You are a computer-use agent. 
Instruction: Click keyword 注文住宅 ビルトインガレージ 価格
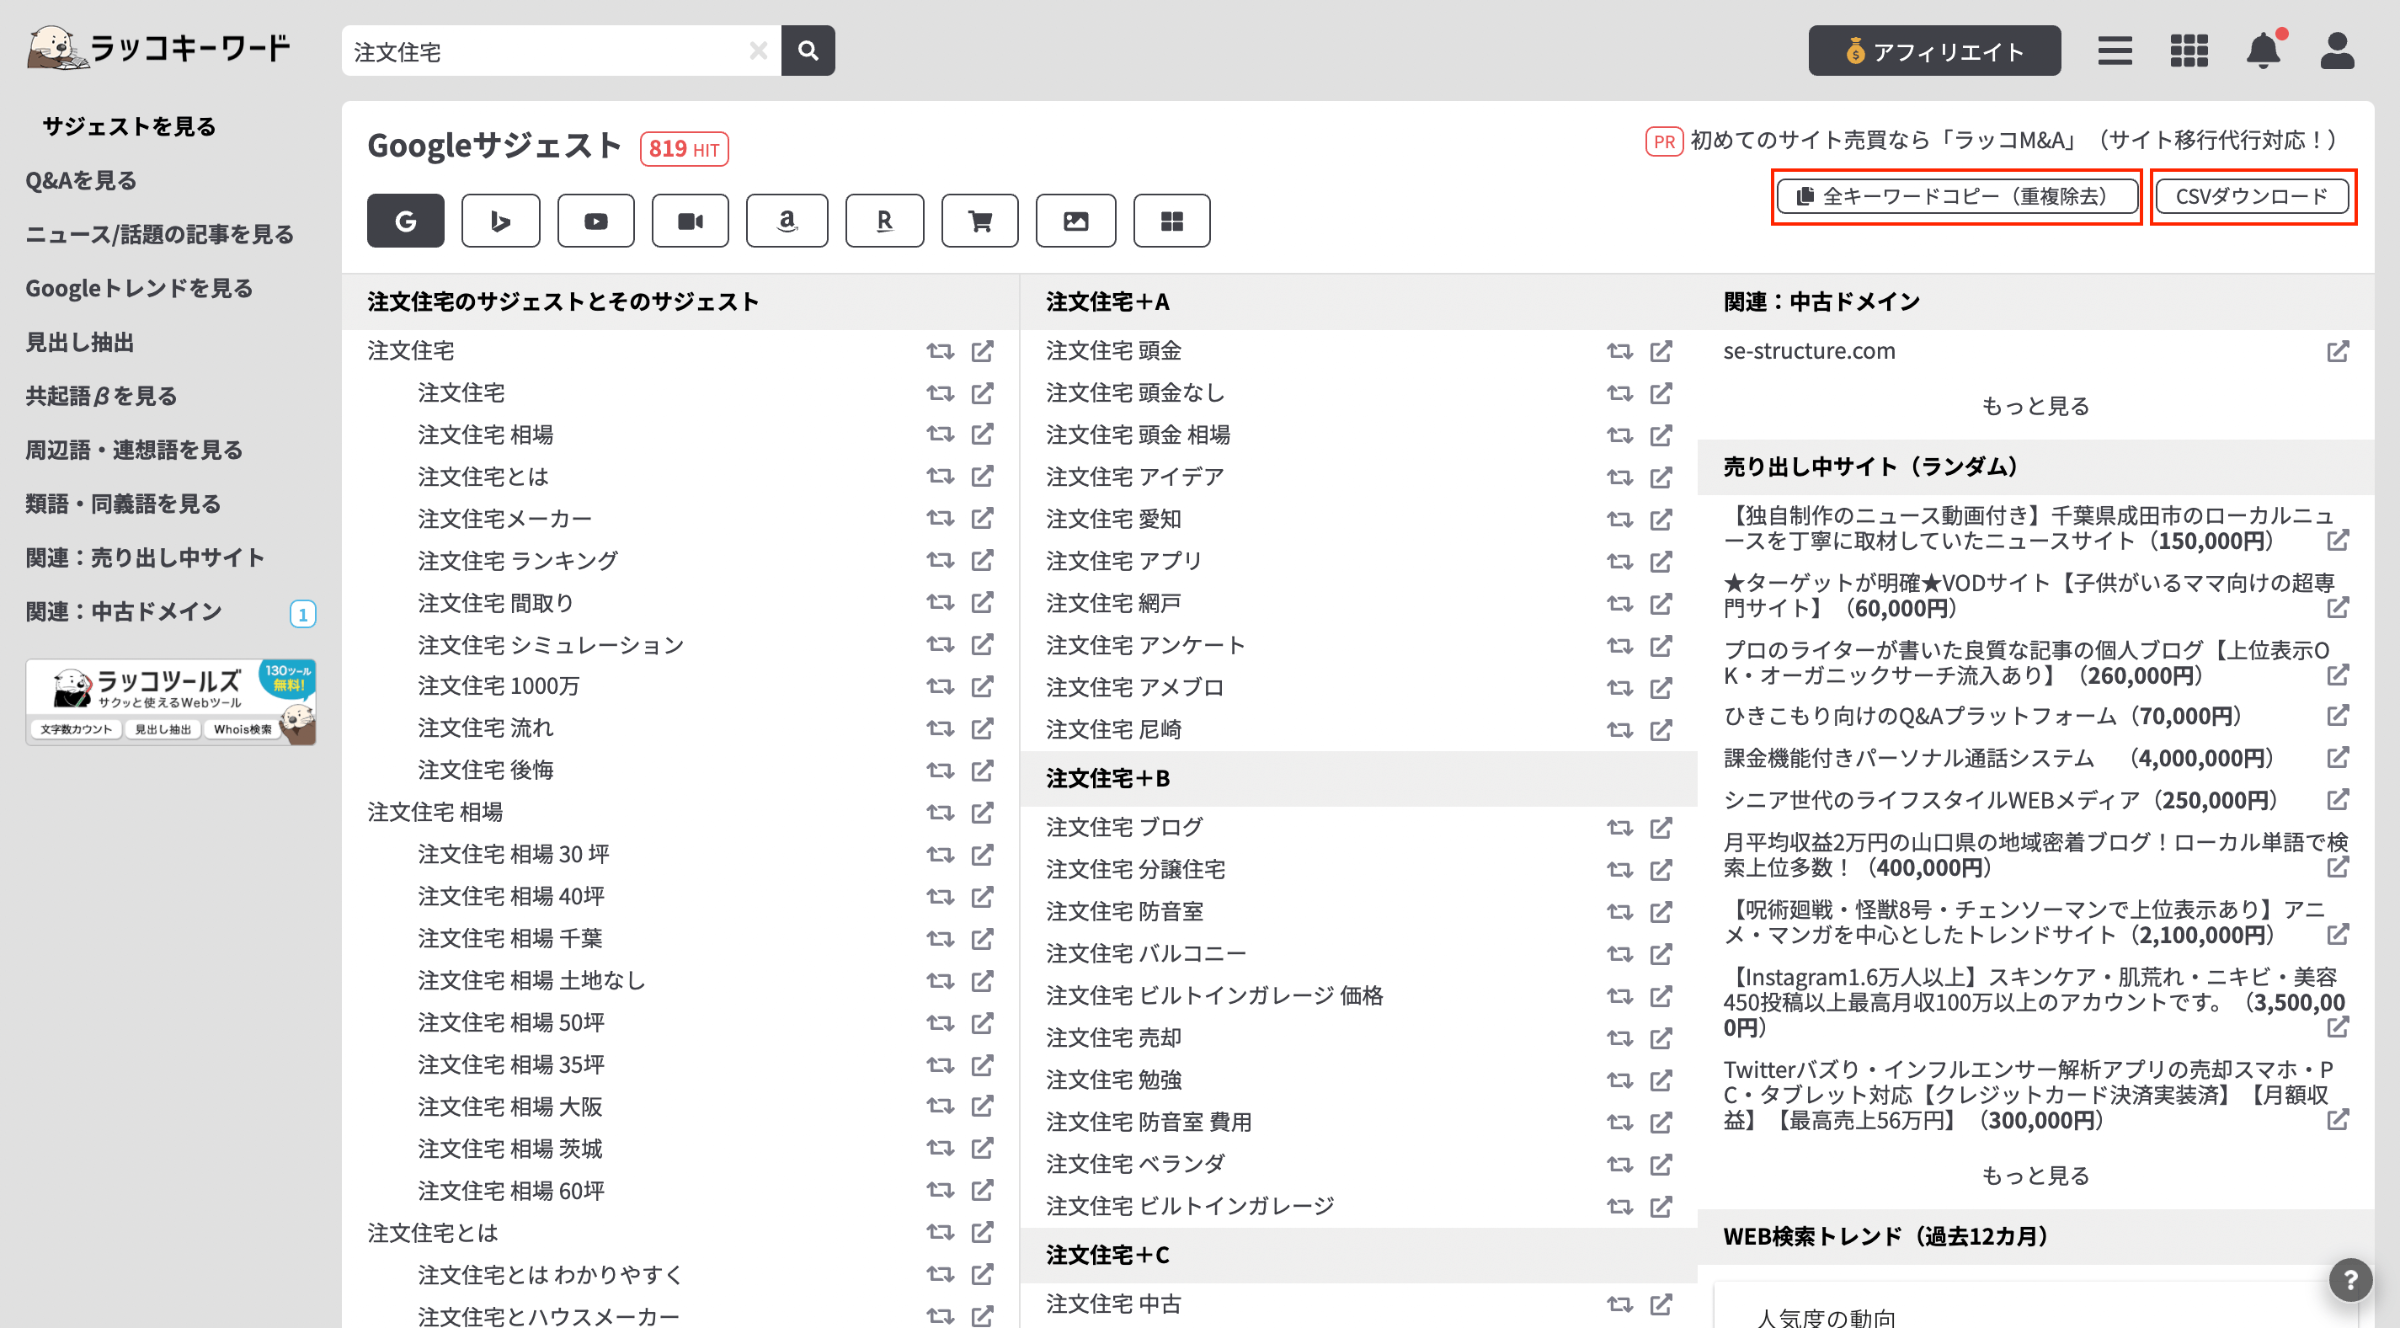click(1214, 996)
